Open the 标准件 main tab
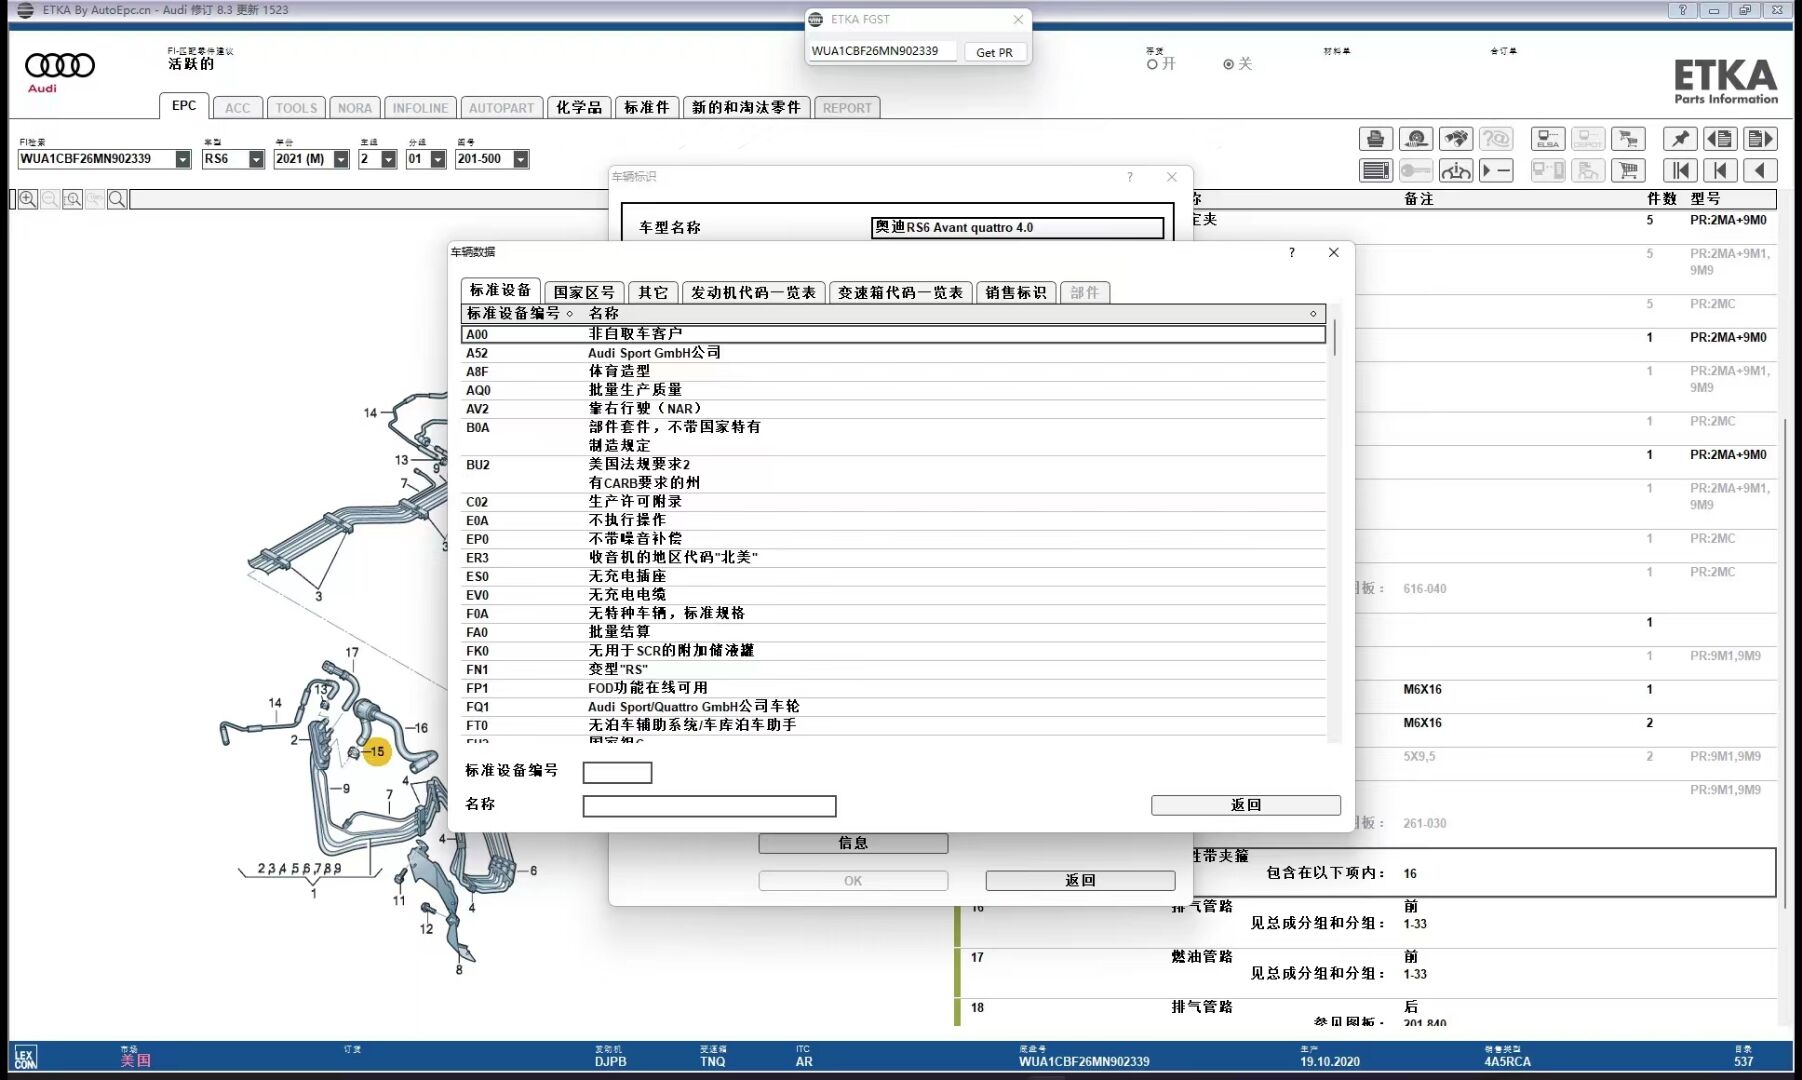Viewport: 1802px width, 1080px height. (x=646, y=108)
